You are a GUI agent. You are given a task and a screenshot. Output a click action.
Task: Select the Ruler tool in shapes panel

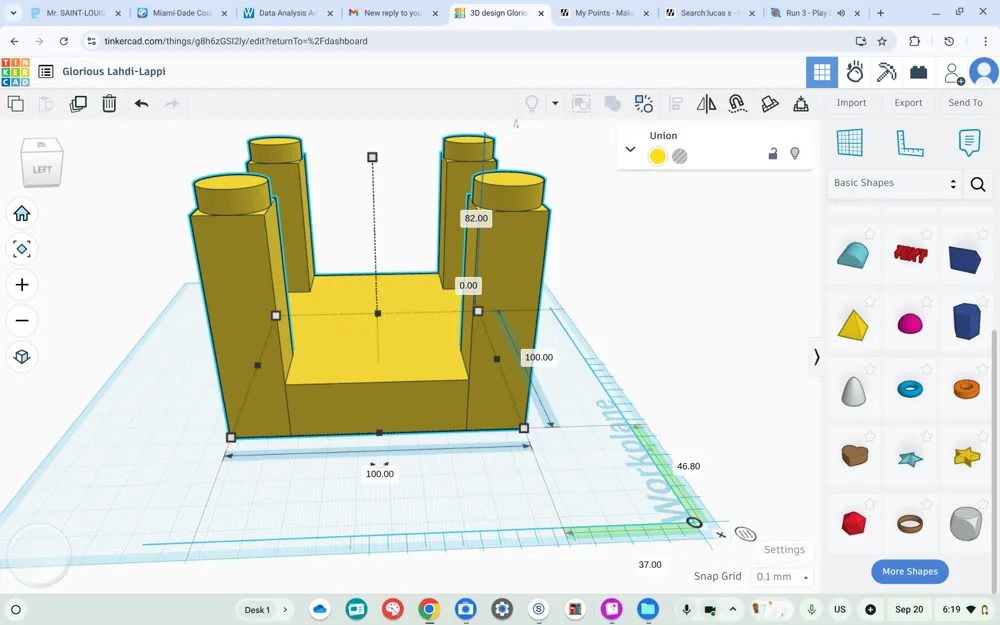coord(909,142)
